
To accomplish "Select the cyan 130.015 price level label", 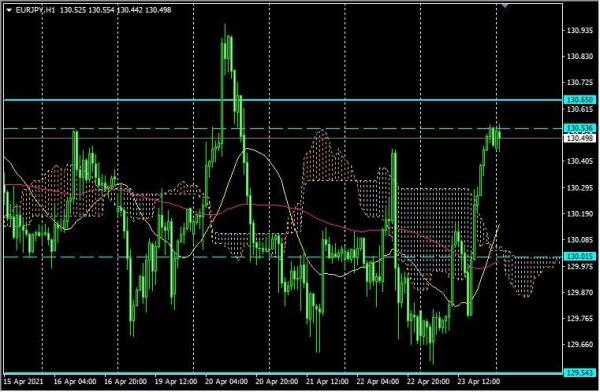I will pos(580,256).
